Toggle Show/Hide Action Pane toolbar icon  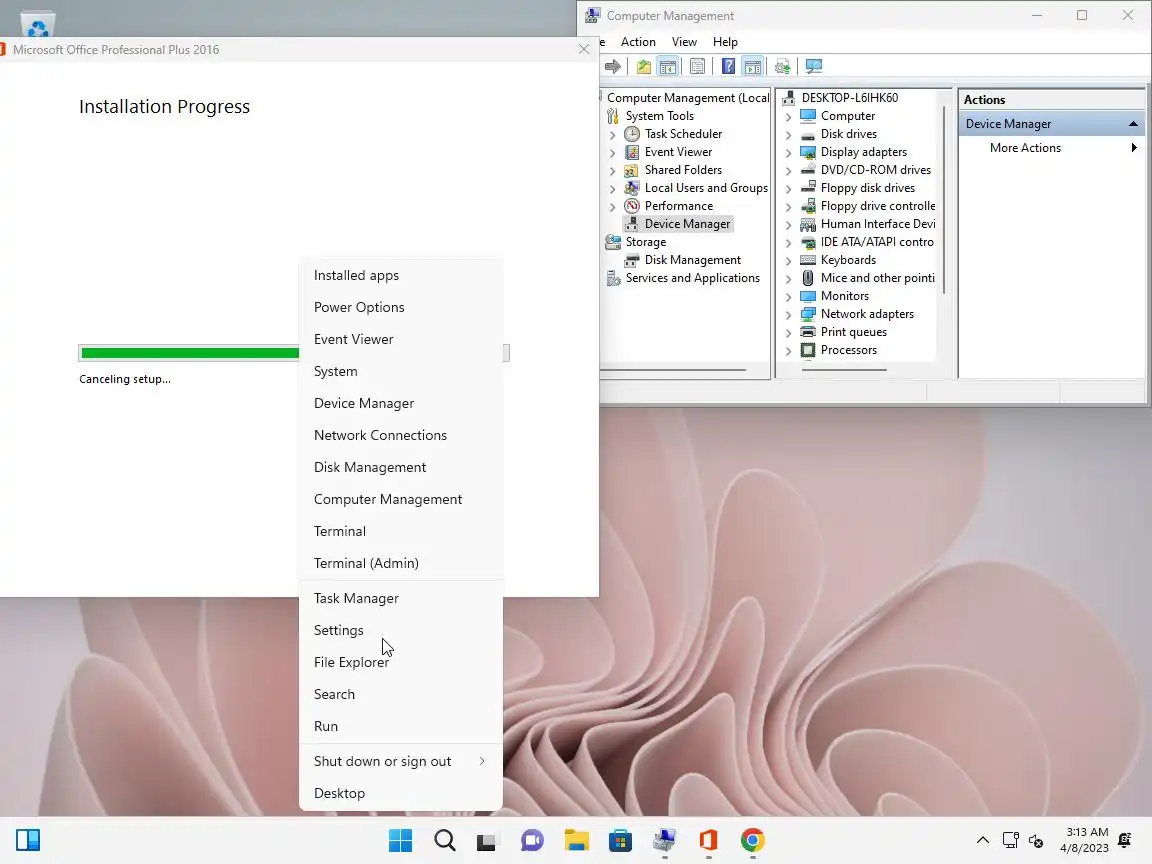point(752,67)
